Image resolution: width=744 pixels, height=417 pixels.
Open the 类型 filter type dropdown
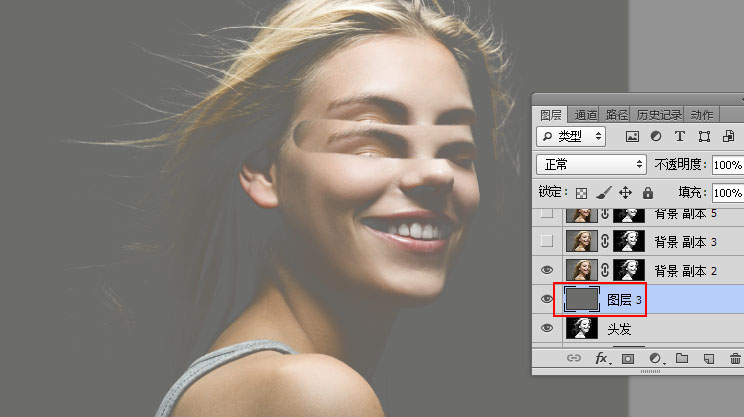point(571,136)
